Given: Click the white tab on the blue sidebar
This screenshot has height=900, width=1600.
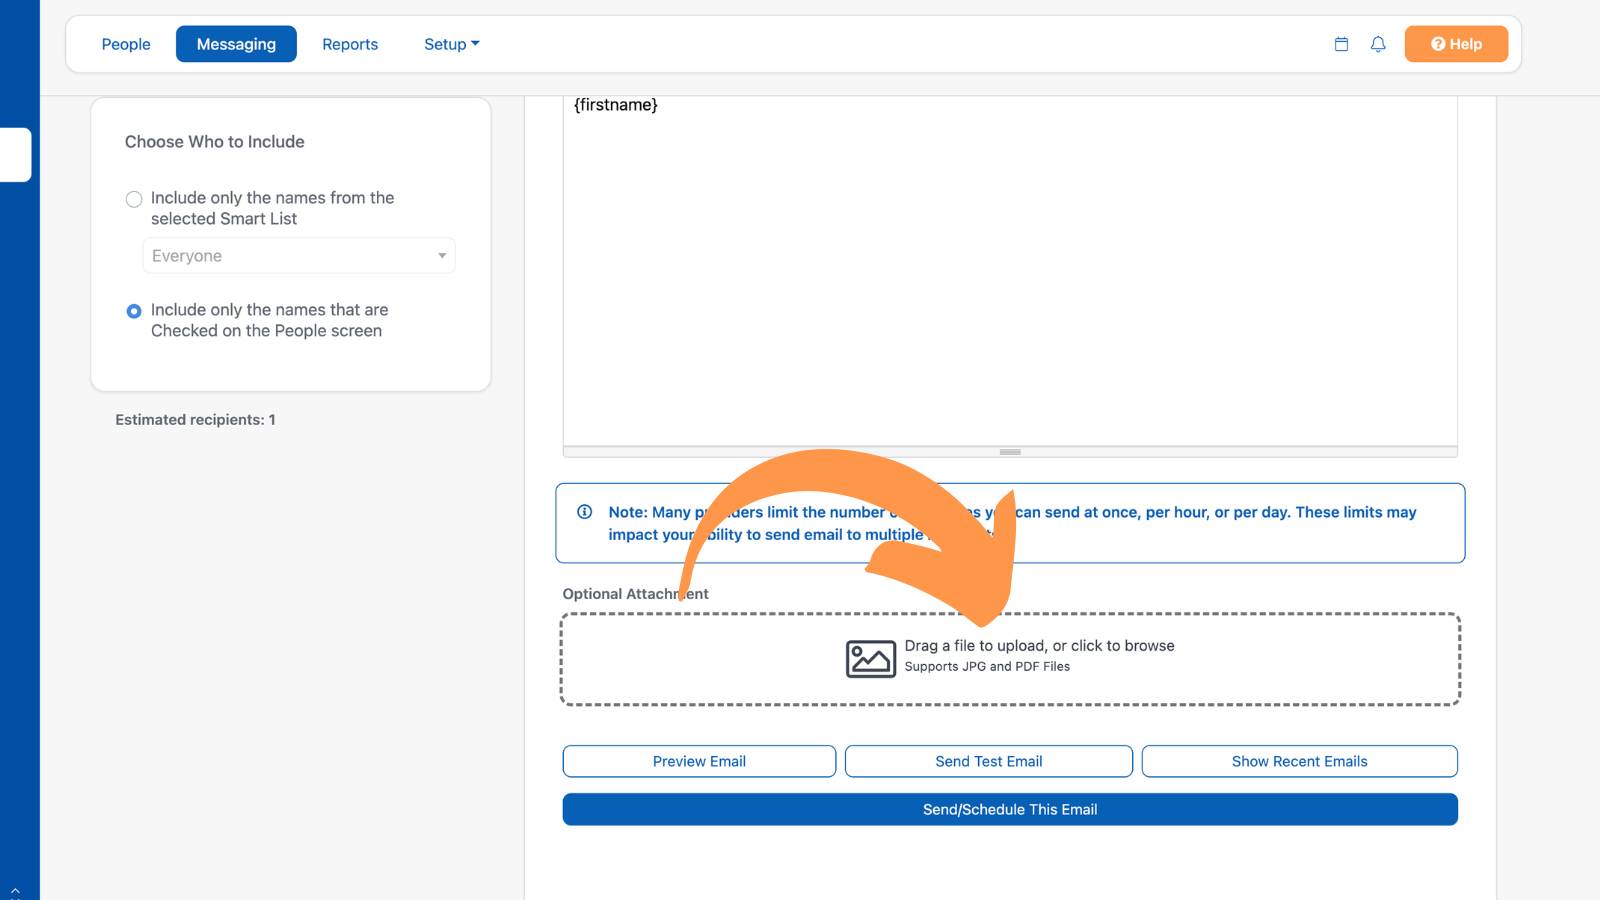Looking at the screenshot, I should [x=15, y=155].
